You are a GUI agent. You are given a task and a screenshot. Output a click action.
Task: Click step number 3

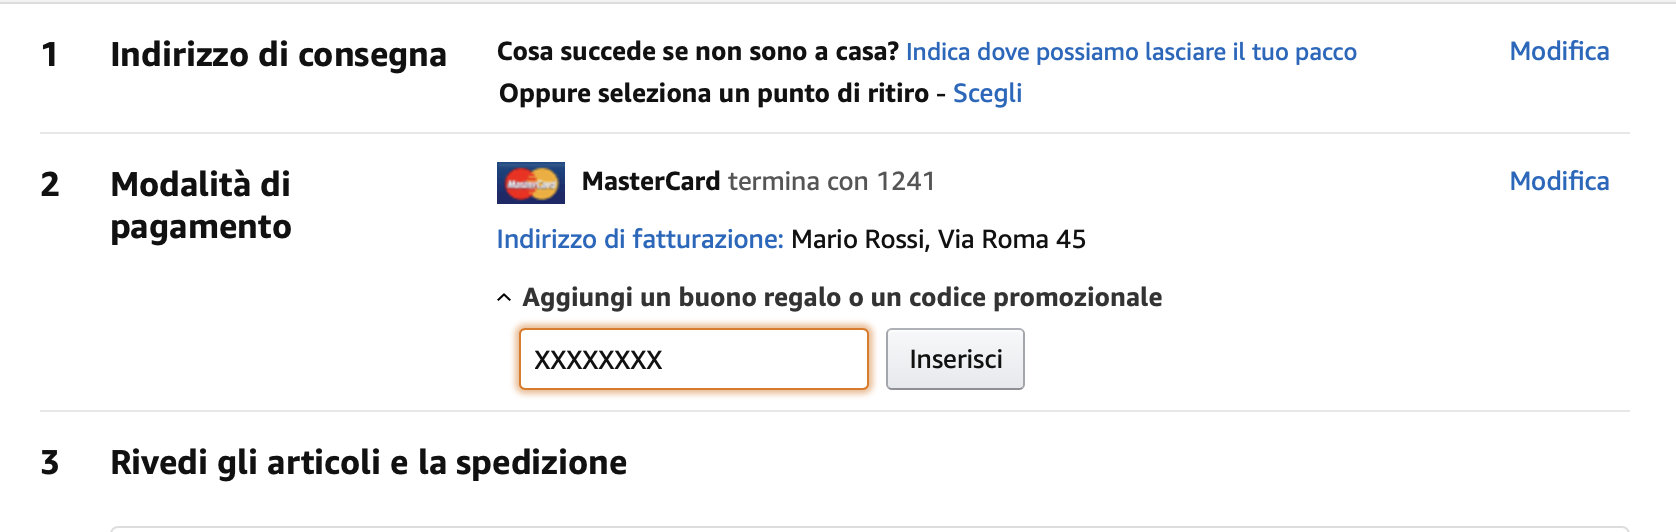(50, 462)
